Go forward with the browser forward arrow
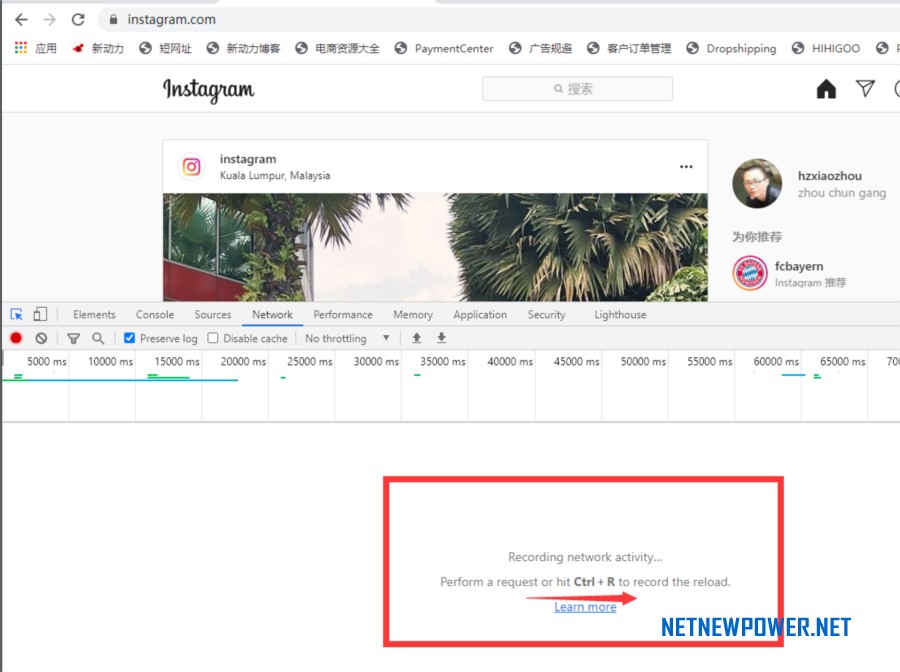 (x=50, y=20)
